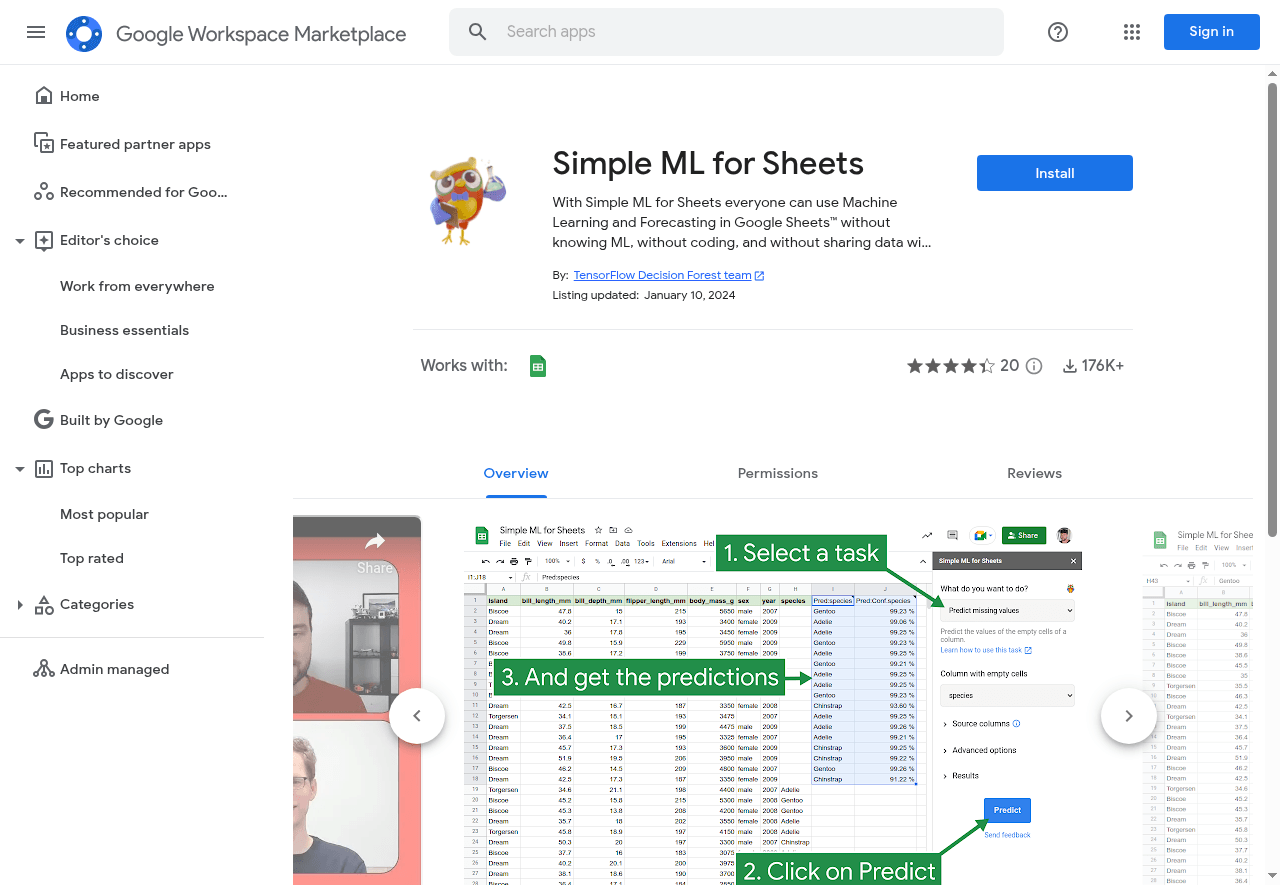Click the Install button

point(1054,173)
